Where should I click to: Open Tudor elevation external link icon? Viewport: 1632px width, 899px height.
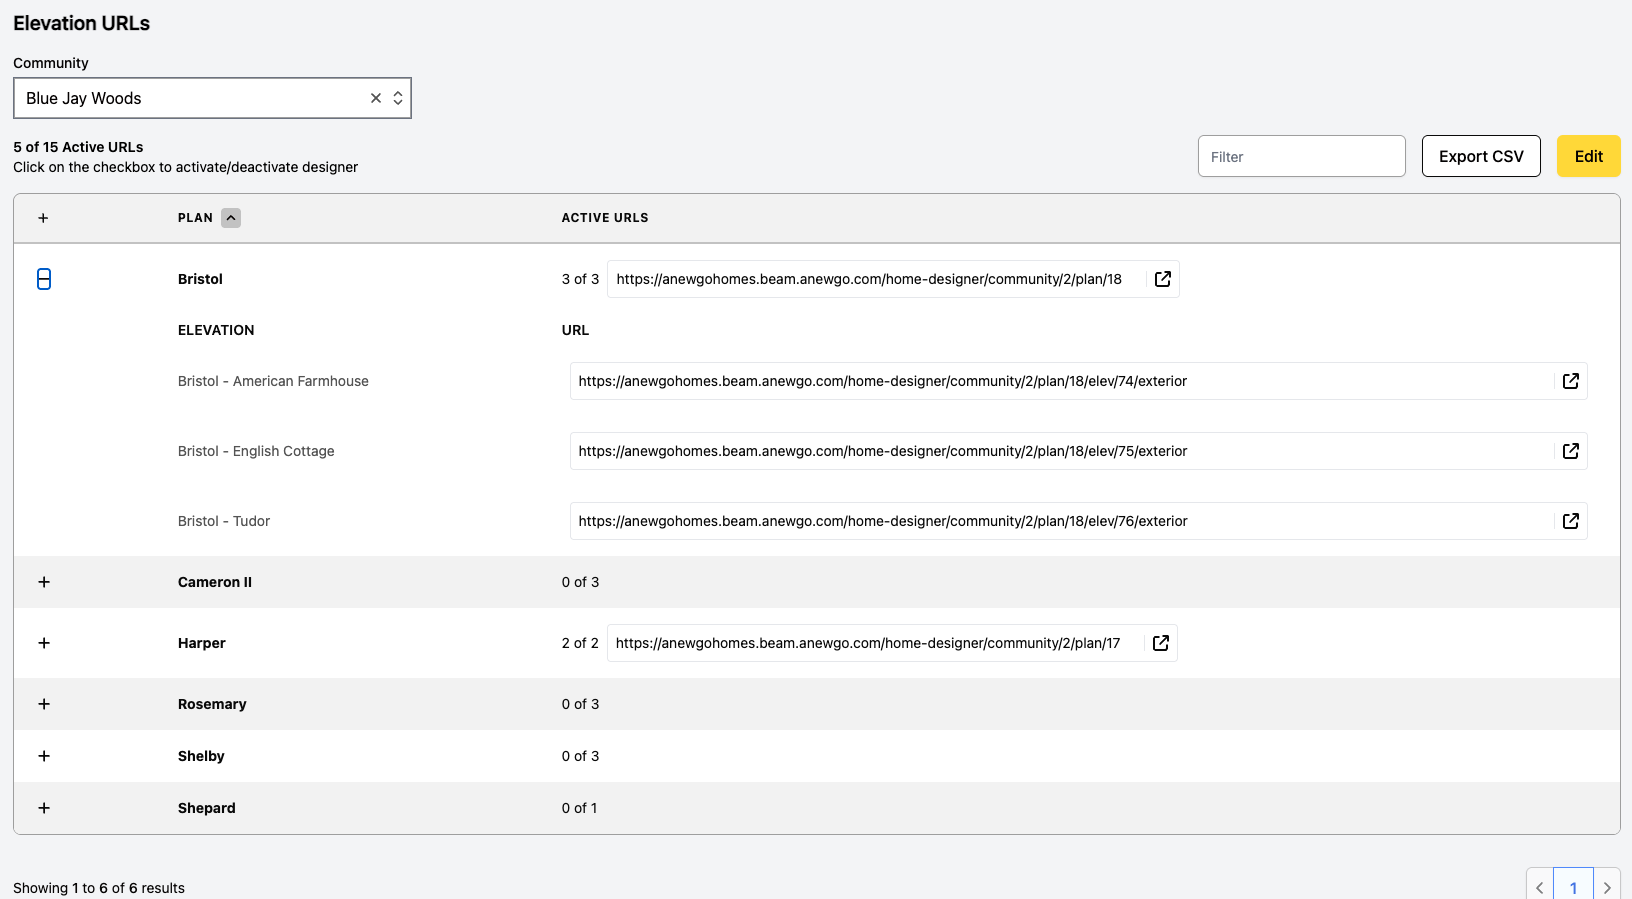(x=1570, y=521)
